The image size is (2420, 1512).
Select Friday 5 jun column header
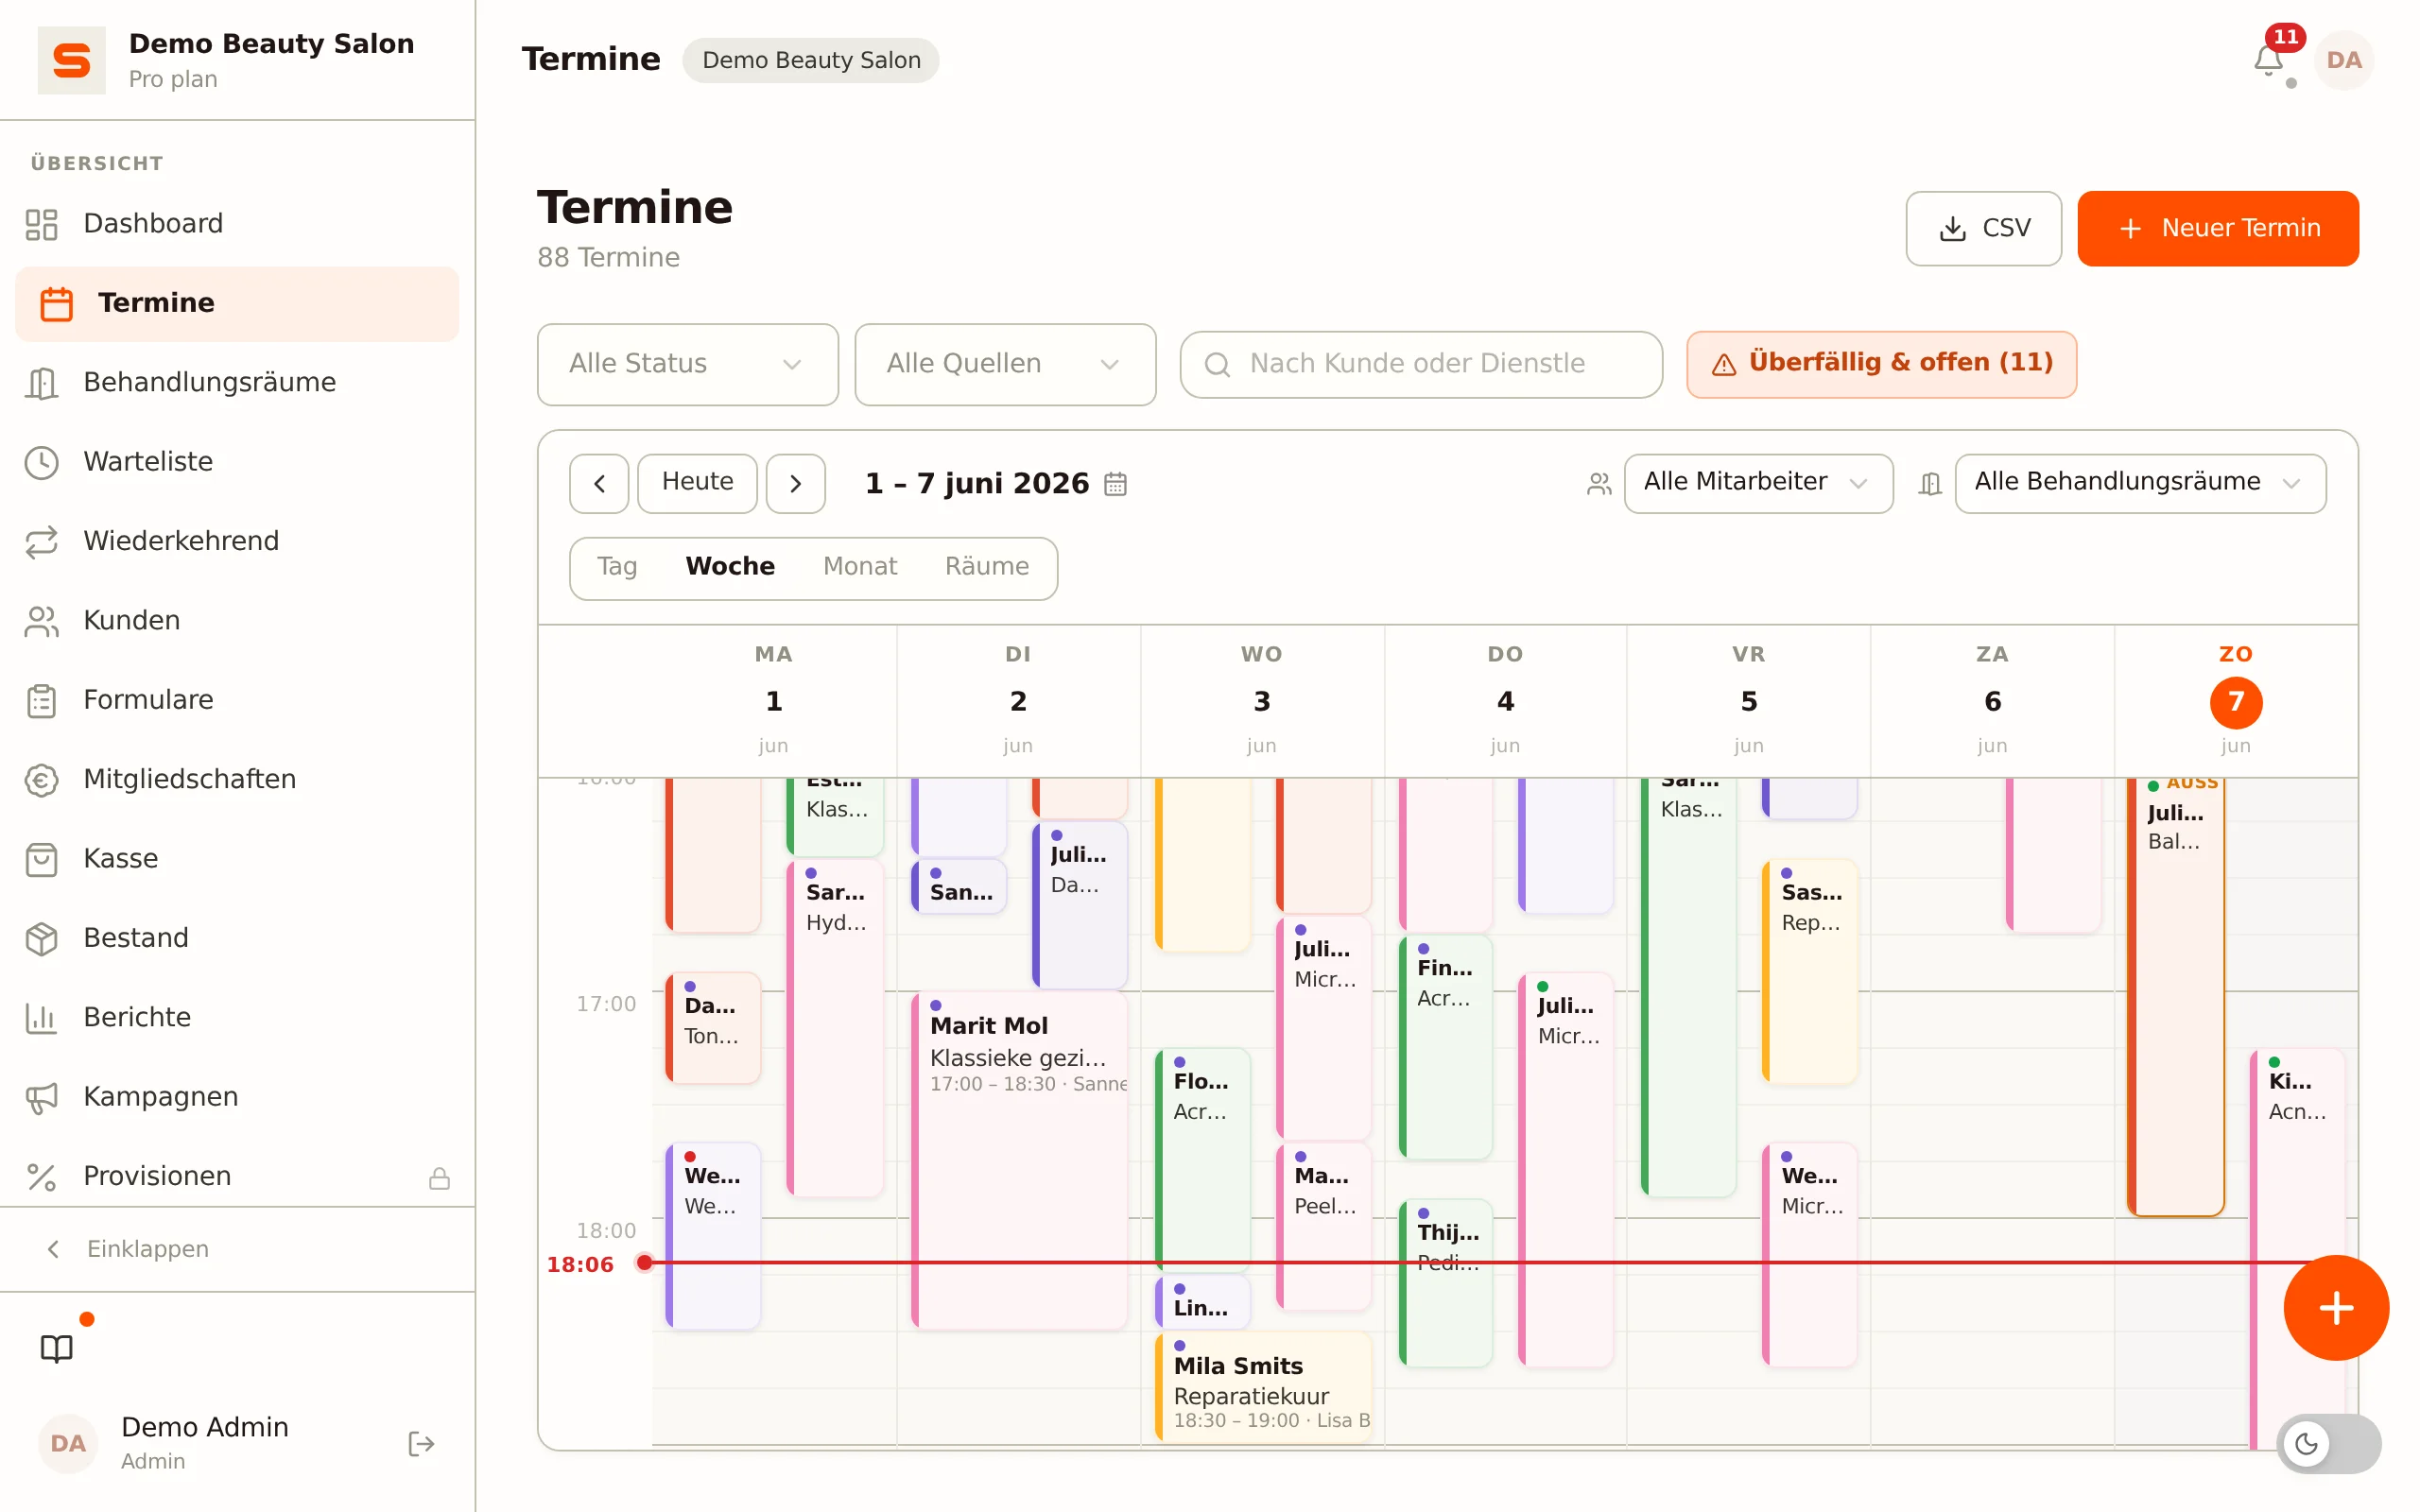click(x=1749, y=700)
